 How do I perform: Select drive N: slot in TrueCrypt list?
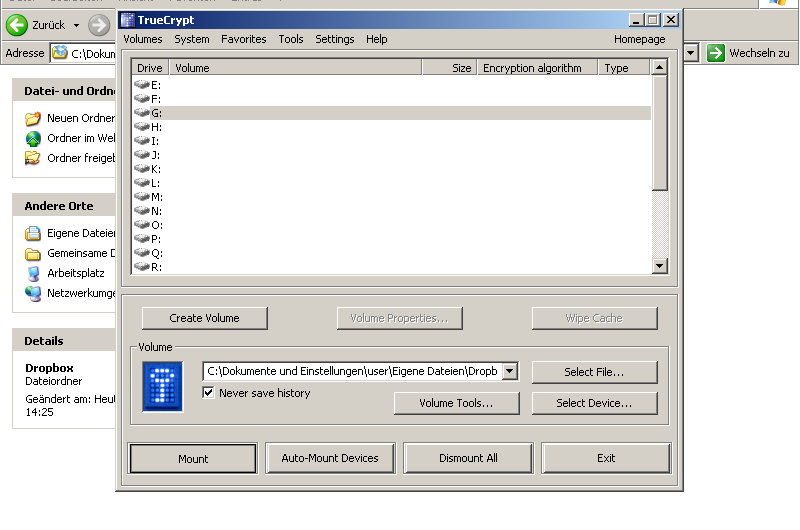point(392,211)
